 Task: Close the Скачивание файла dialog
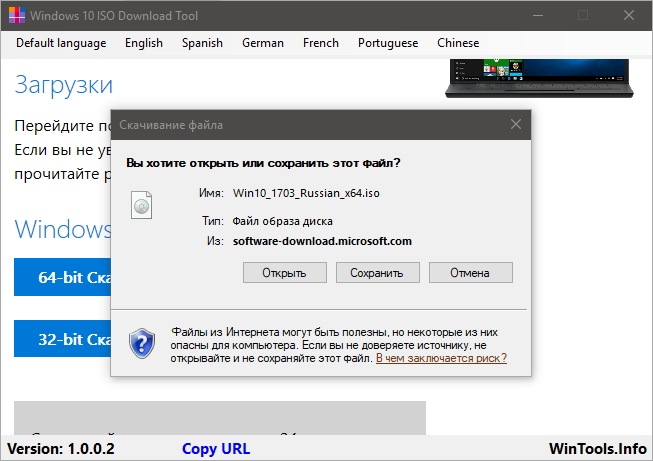pyautogui.click(x=516, y=124)
